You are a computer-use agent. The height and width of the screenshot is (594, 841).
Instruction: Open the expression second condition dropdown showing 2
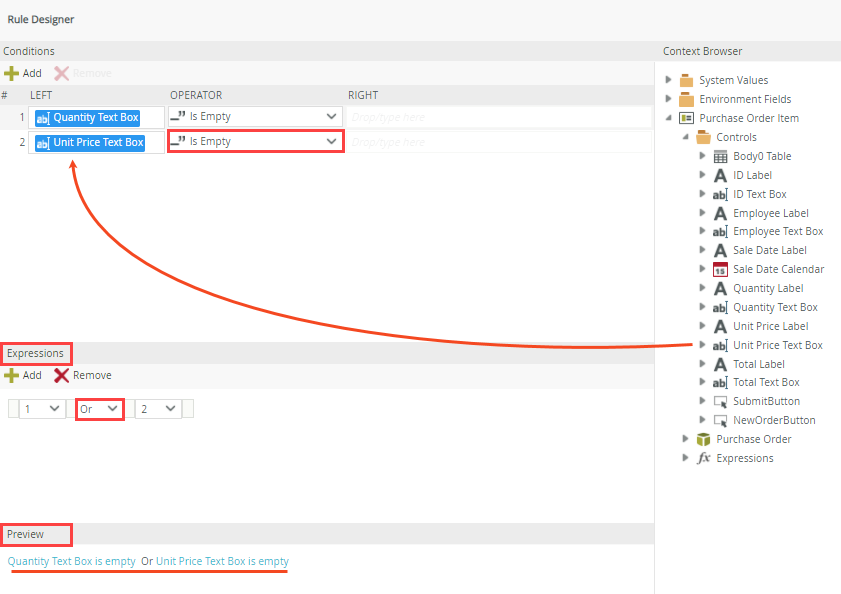coord(158,409)
